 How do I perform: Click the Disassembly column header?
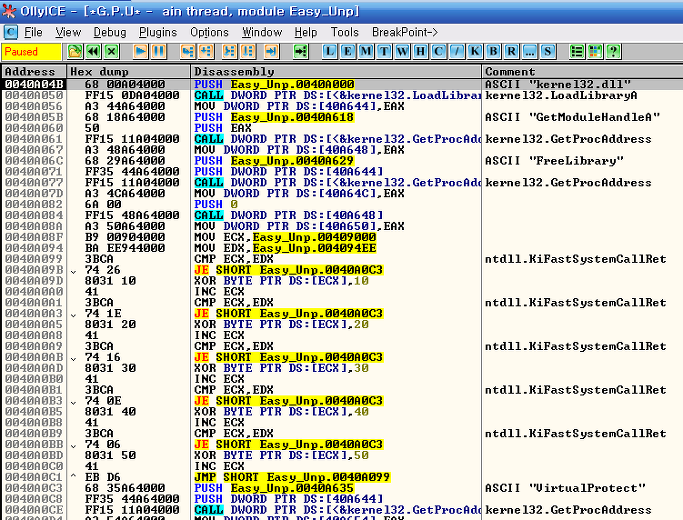[336, 71]
